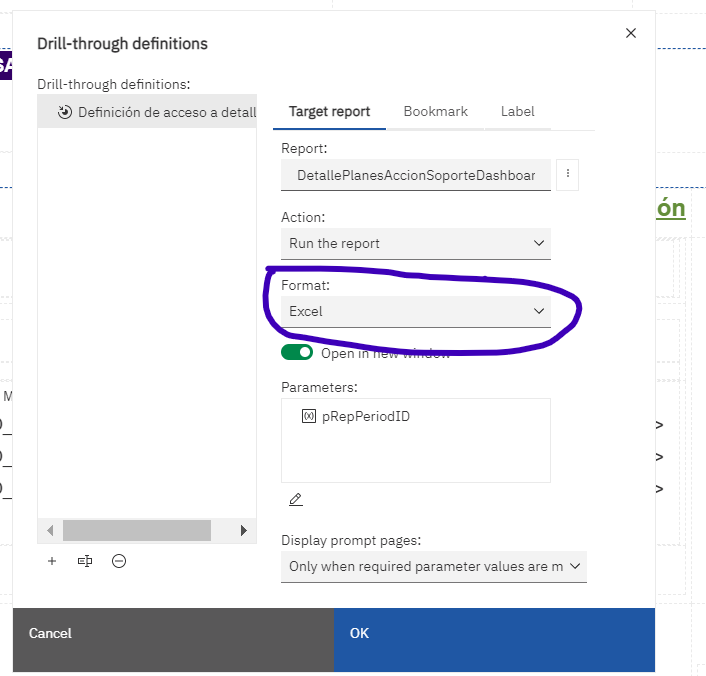The width and height of the screenshot is (706, 676).
Task: Switch to the Label tab
Action: 517,112
